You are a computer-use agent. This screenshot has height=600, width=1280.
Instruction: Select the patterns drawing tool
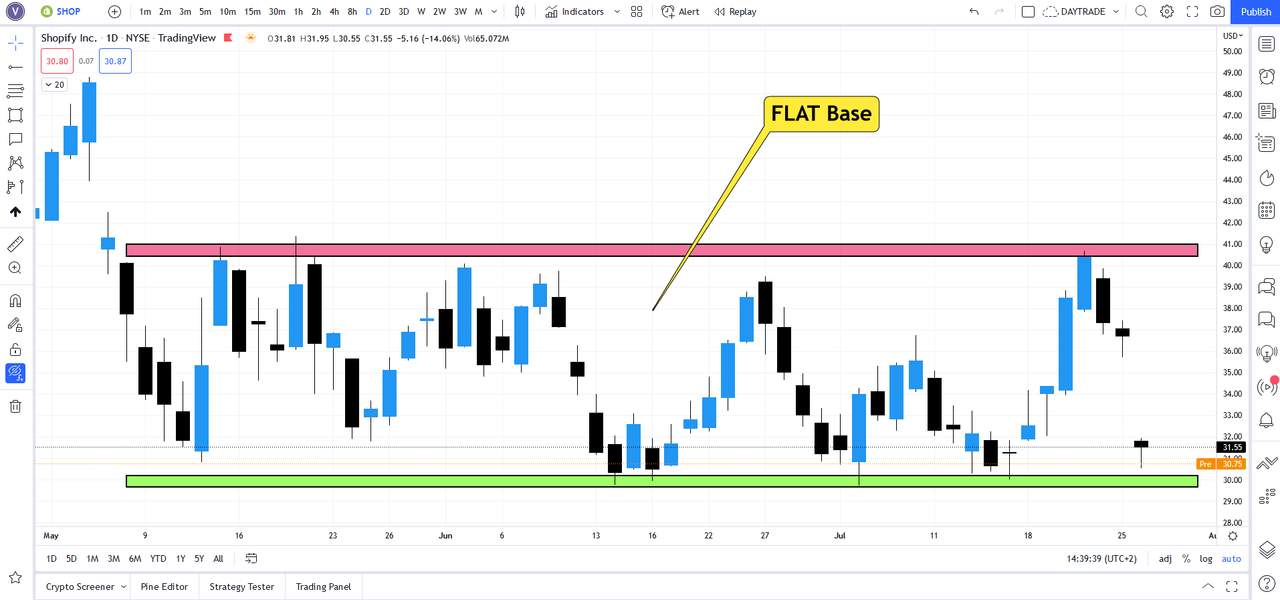pos(15,162)
